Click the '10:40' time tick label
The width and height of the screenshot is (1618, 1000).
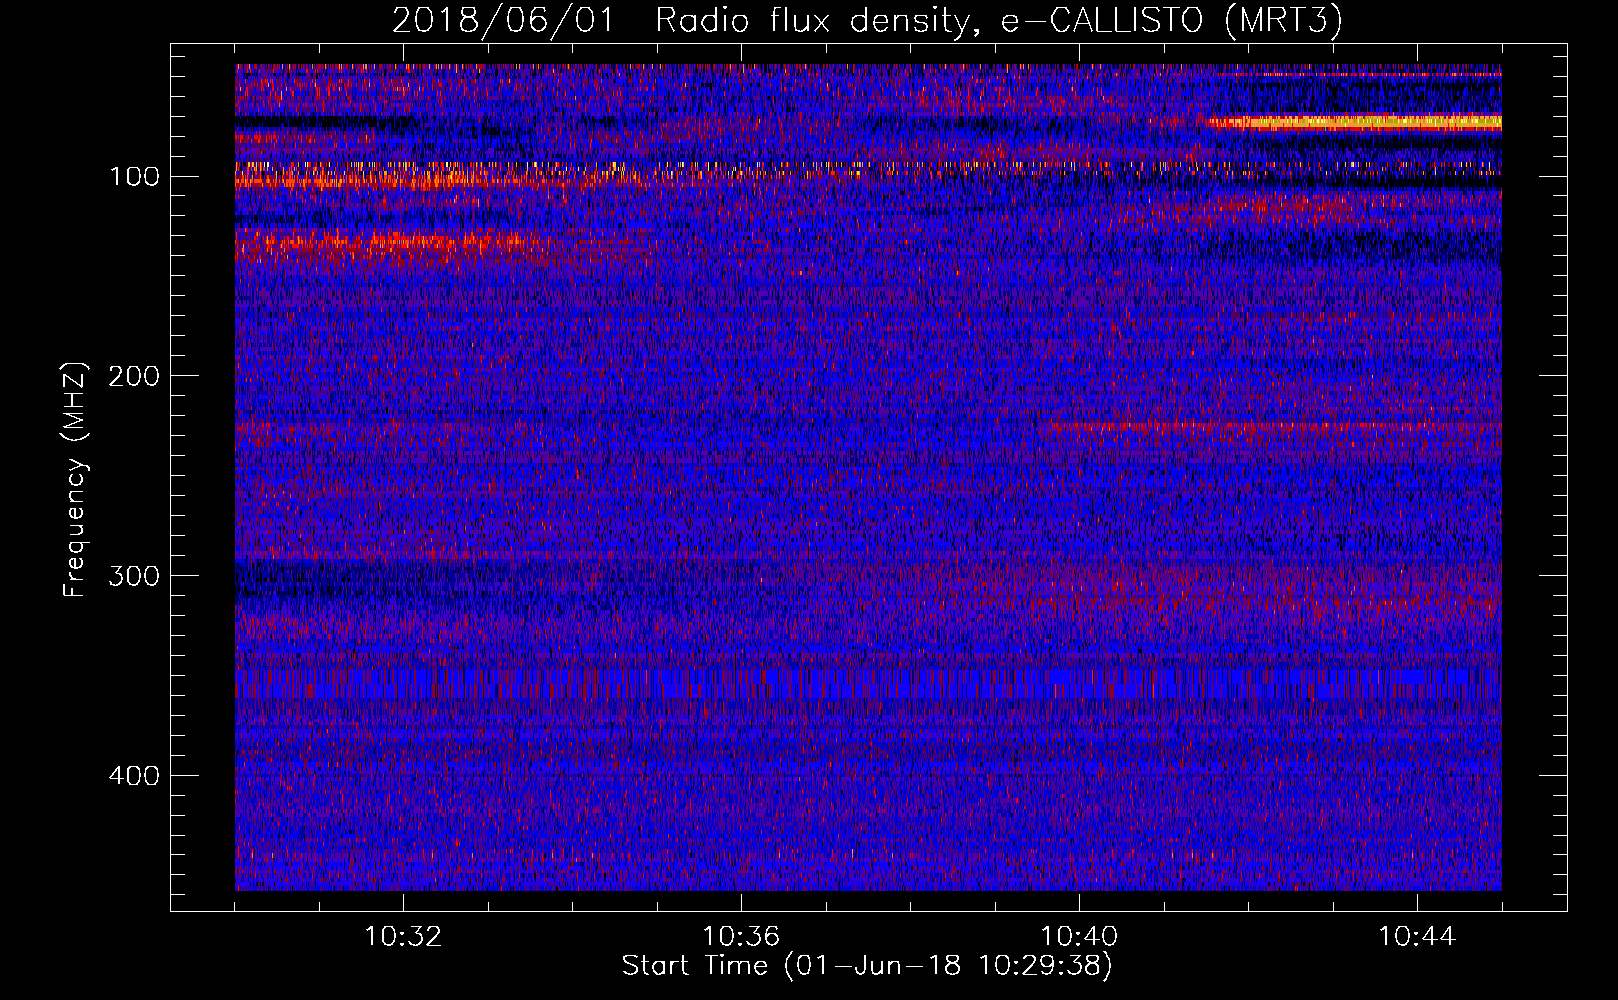coord(1079,937)
